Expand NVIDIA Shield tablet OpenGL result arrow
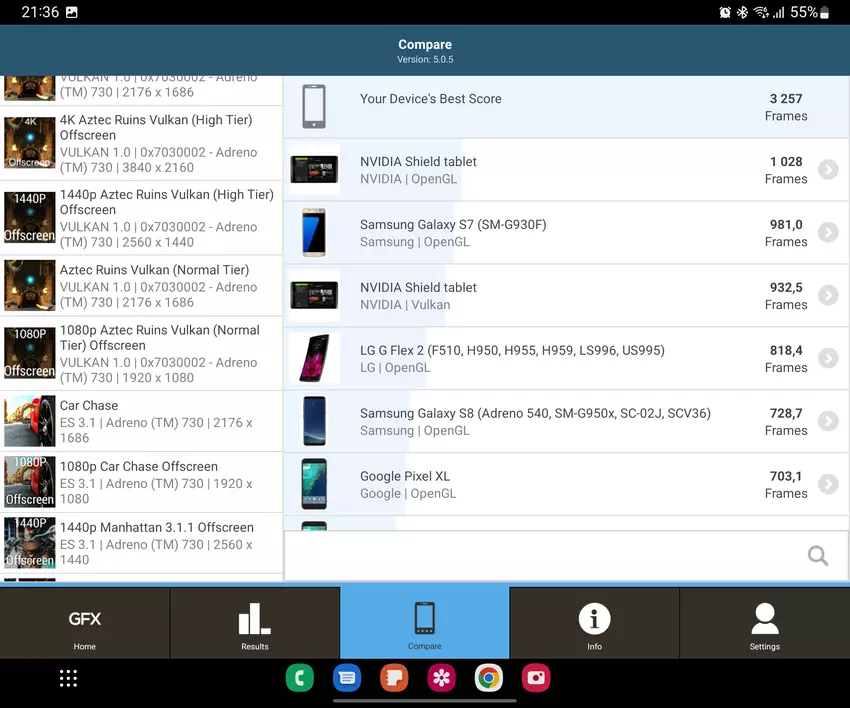This screenshot has height=708, width=850. [827, 170]
